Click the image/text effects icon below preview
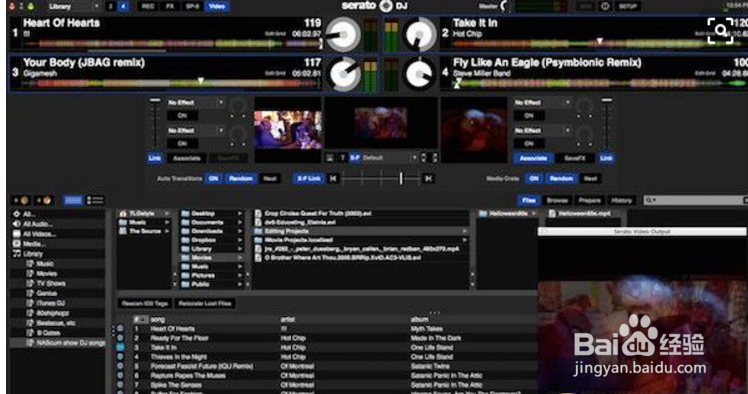 coord(330,158)
